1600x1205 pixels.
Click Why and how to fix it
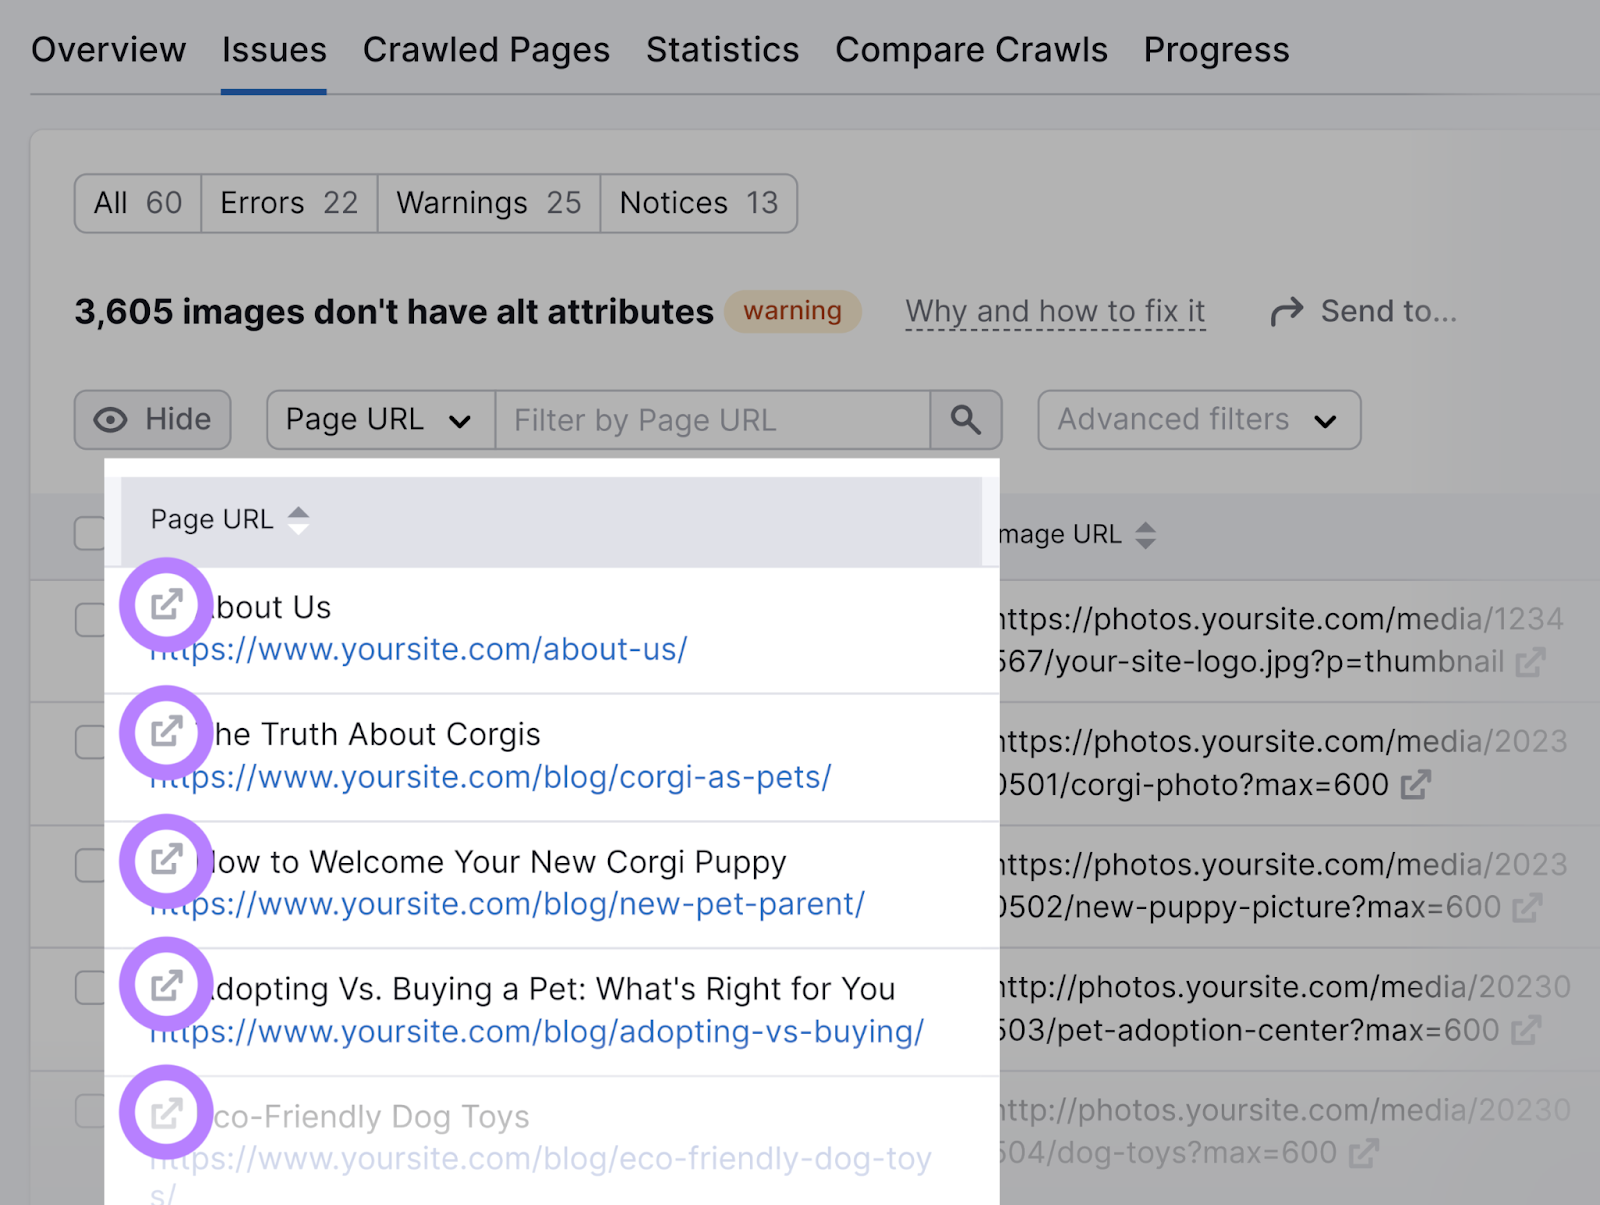click(1055, 312)
